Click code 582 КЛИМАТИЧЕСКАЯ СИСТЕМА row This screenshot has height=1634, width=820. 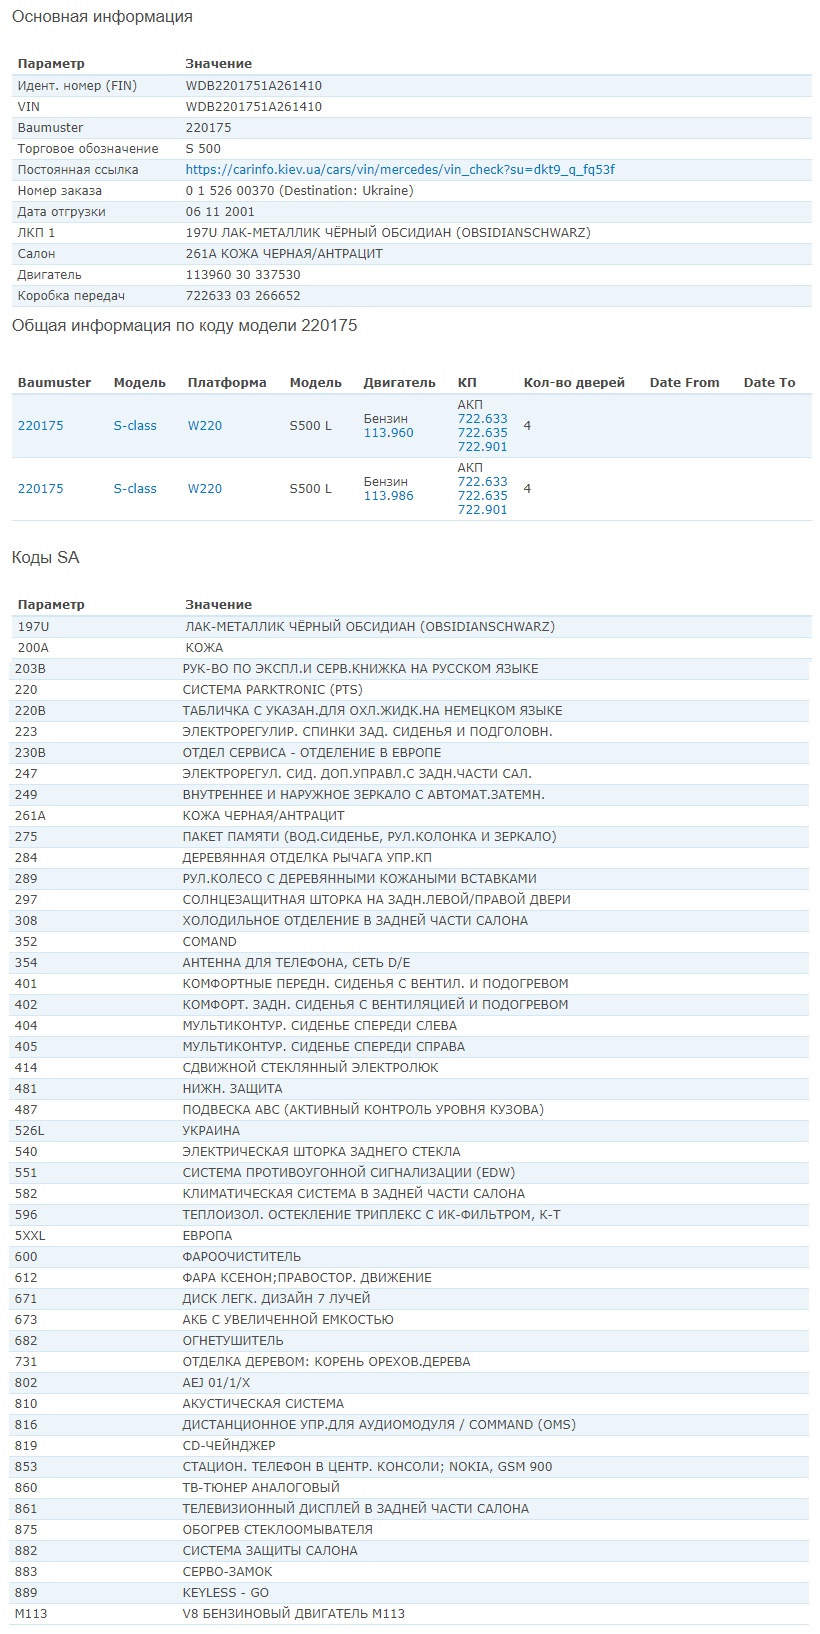click(410, 1194)
